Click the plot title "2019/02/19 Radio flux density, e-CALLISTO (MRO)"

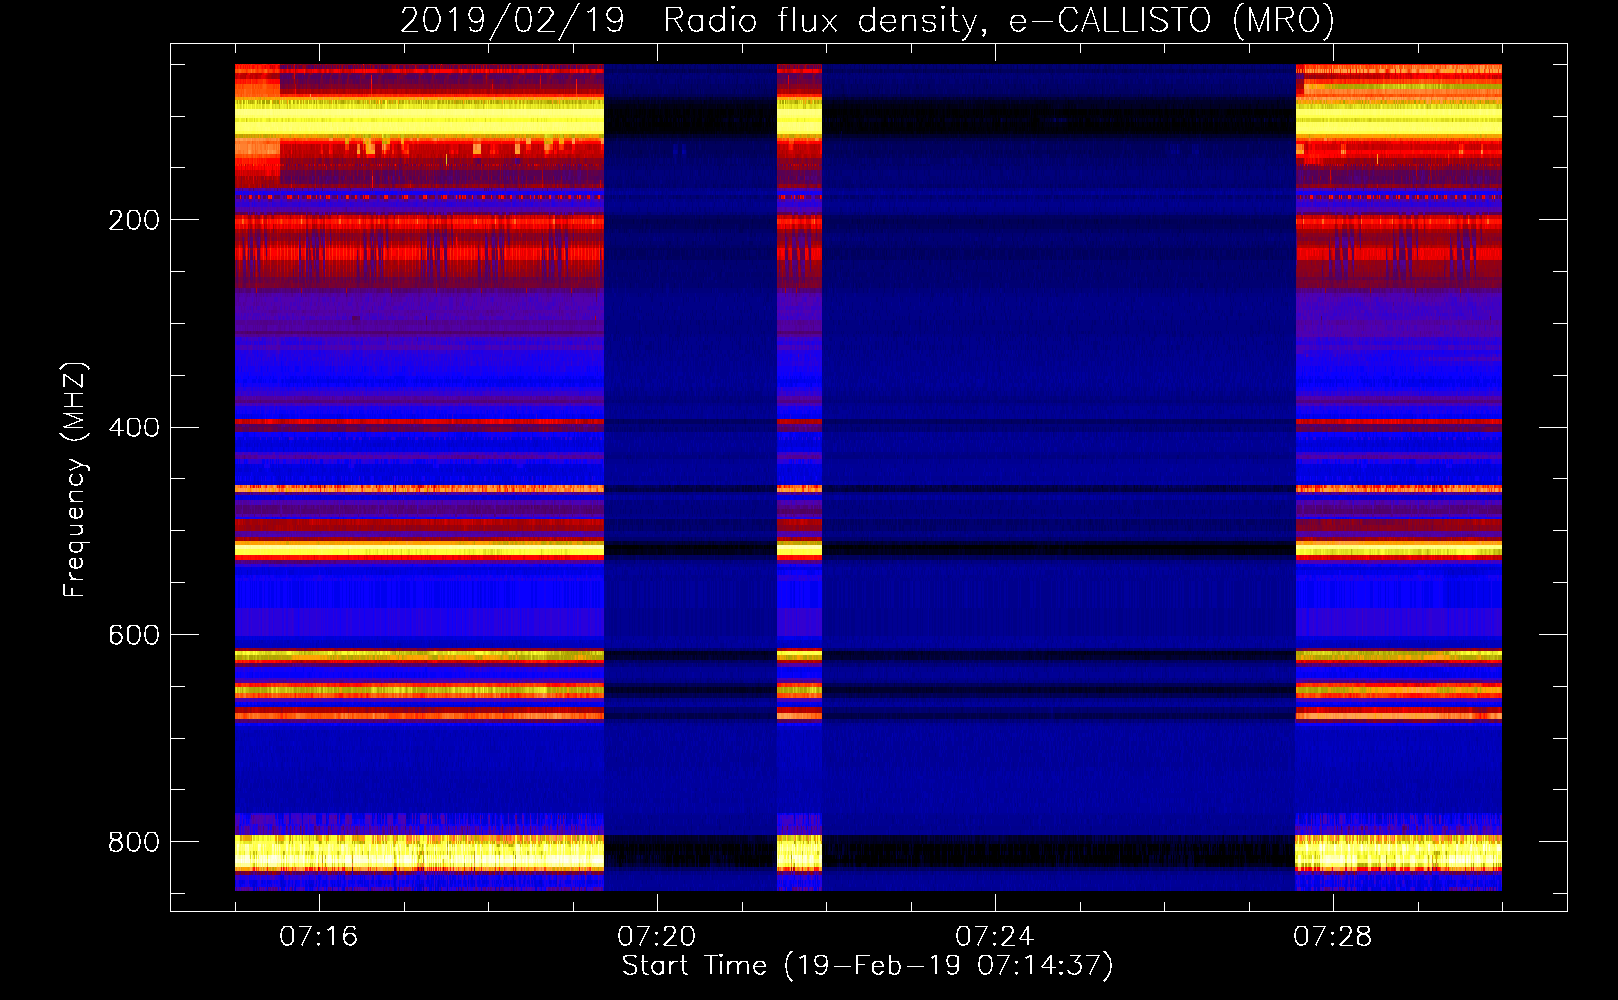867,20
